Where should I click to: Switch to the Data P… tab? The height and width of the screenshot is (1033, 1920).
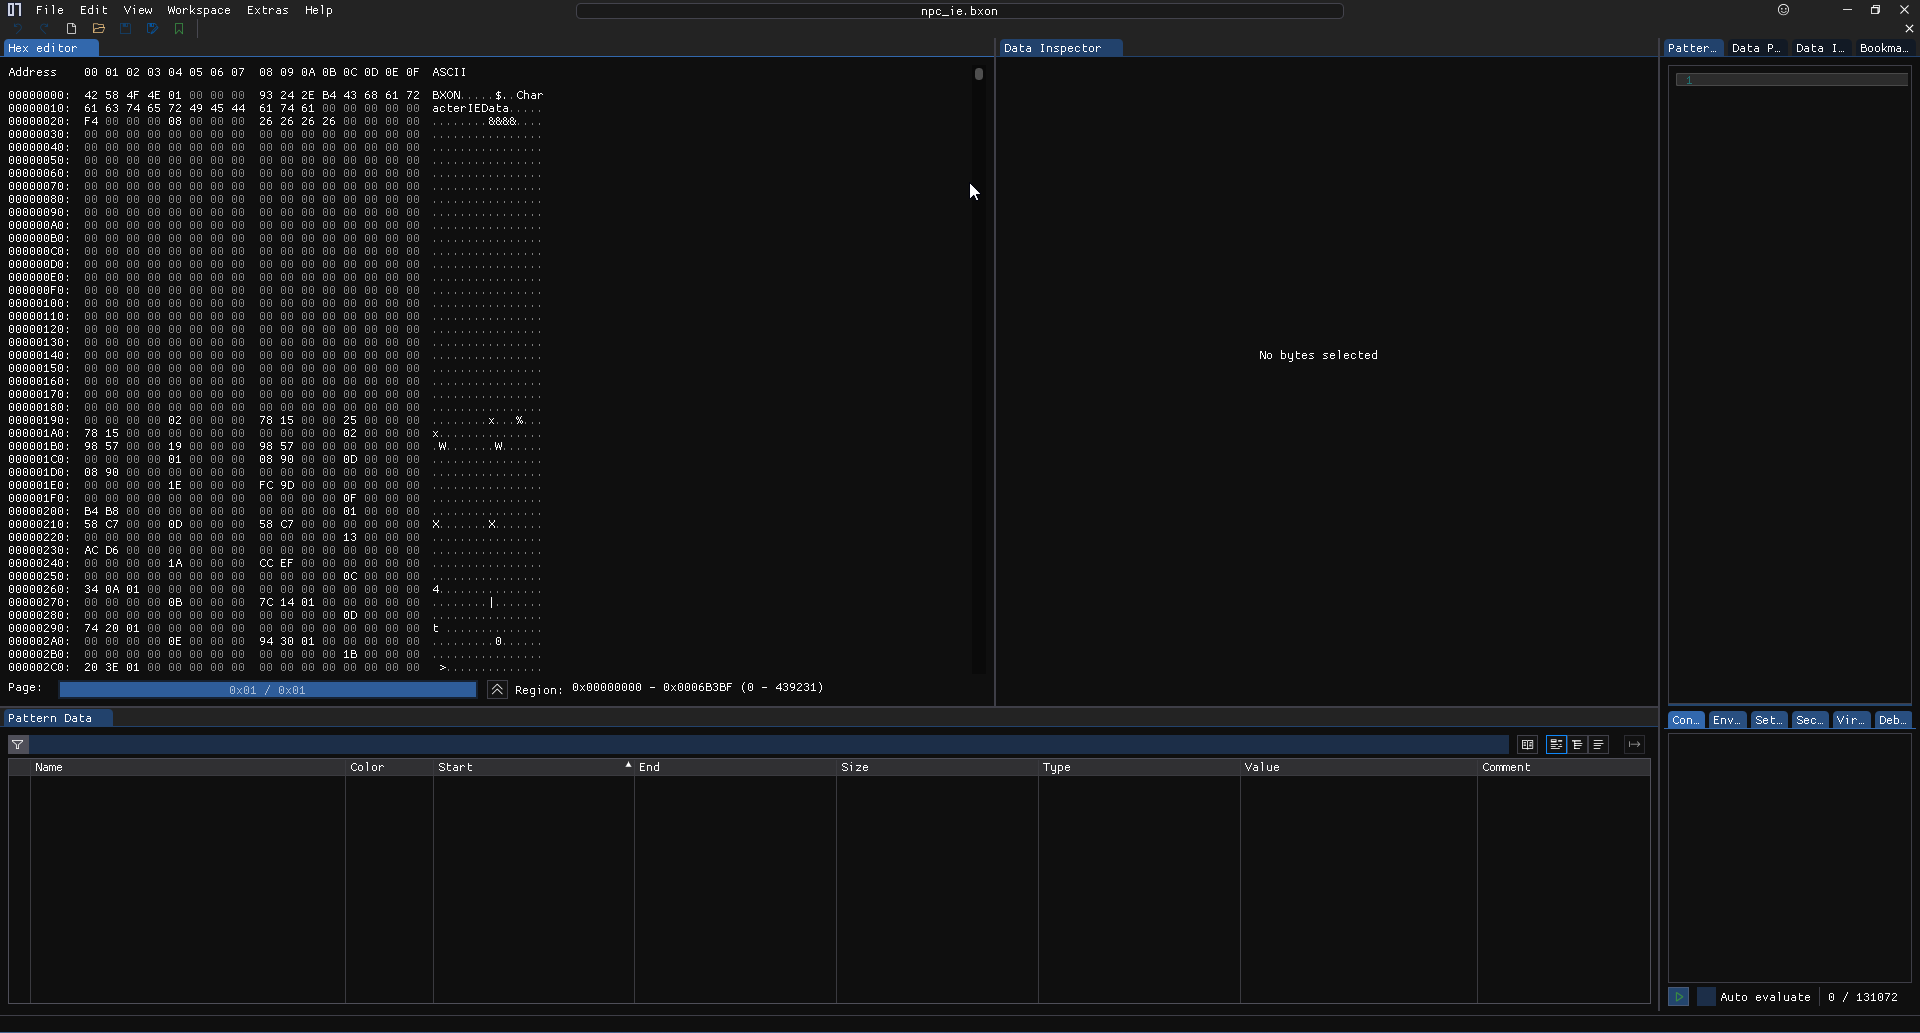pos(1757,48)
